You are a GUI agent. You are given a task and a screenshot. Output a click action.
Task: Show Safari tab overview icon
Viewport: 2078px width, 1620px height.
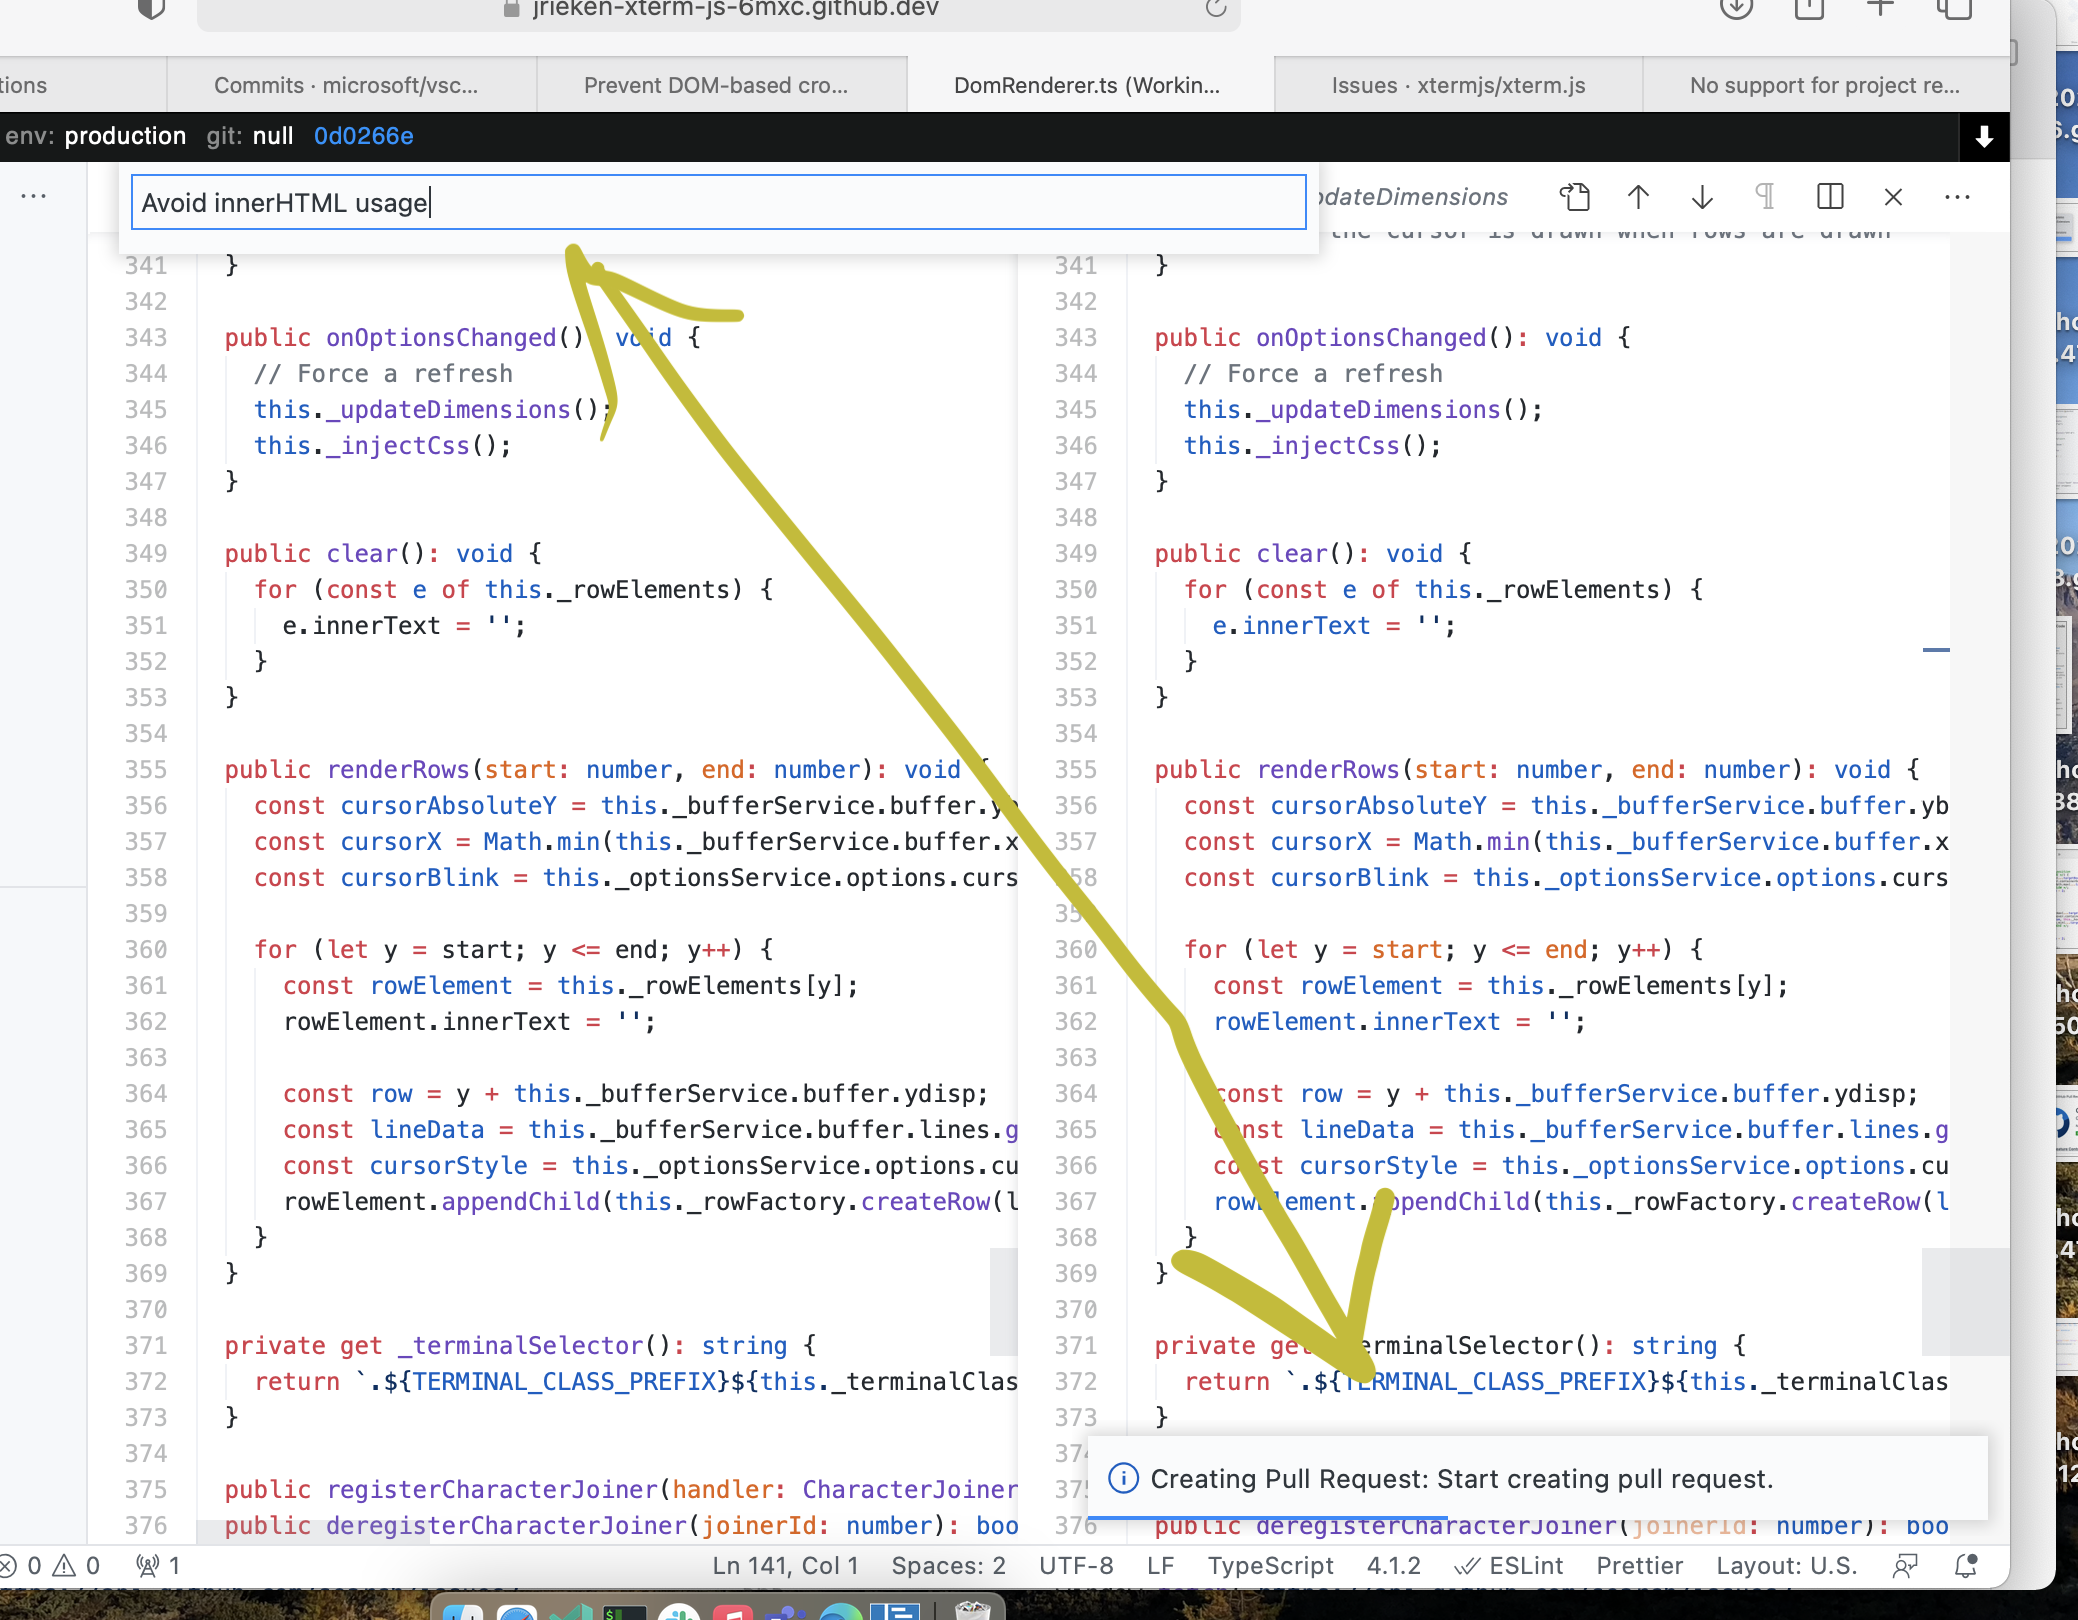click(x=1954, y=8)
